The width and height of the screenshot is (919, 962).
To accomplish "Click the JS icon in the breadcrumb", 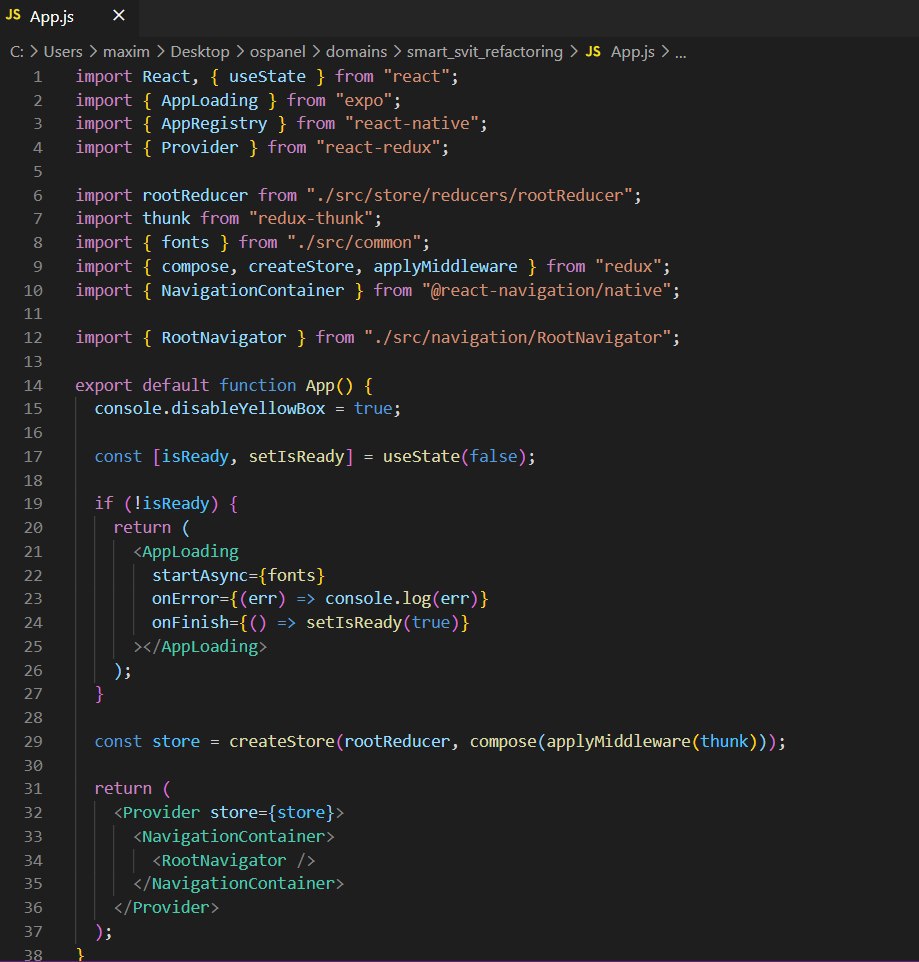I will (x=593, y=52).
